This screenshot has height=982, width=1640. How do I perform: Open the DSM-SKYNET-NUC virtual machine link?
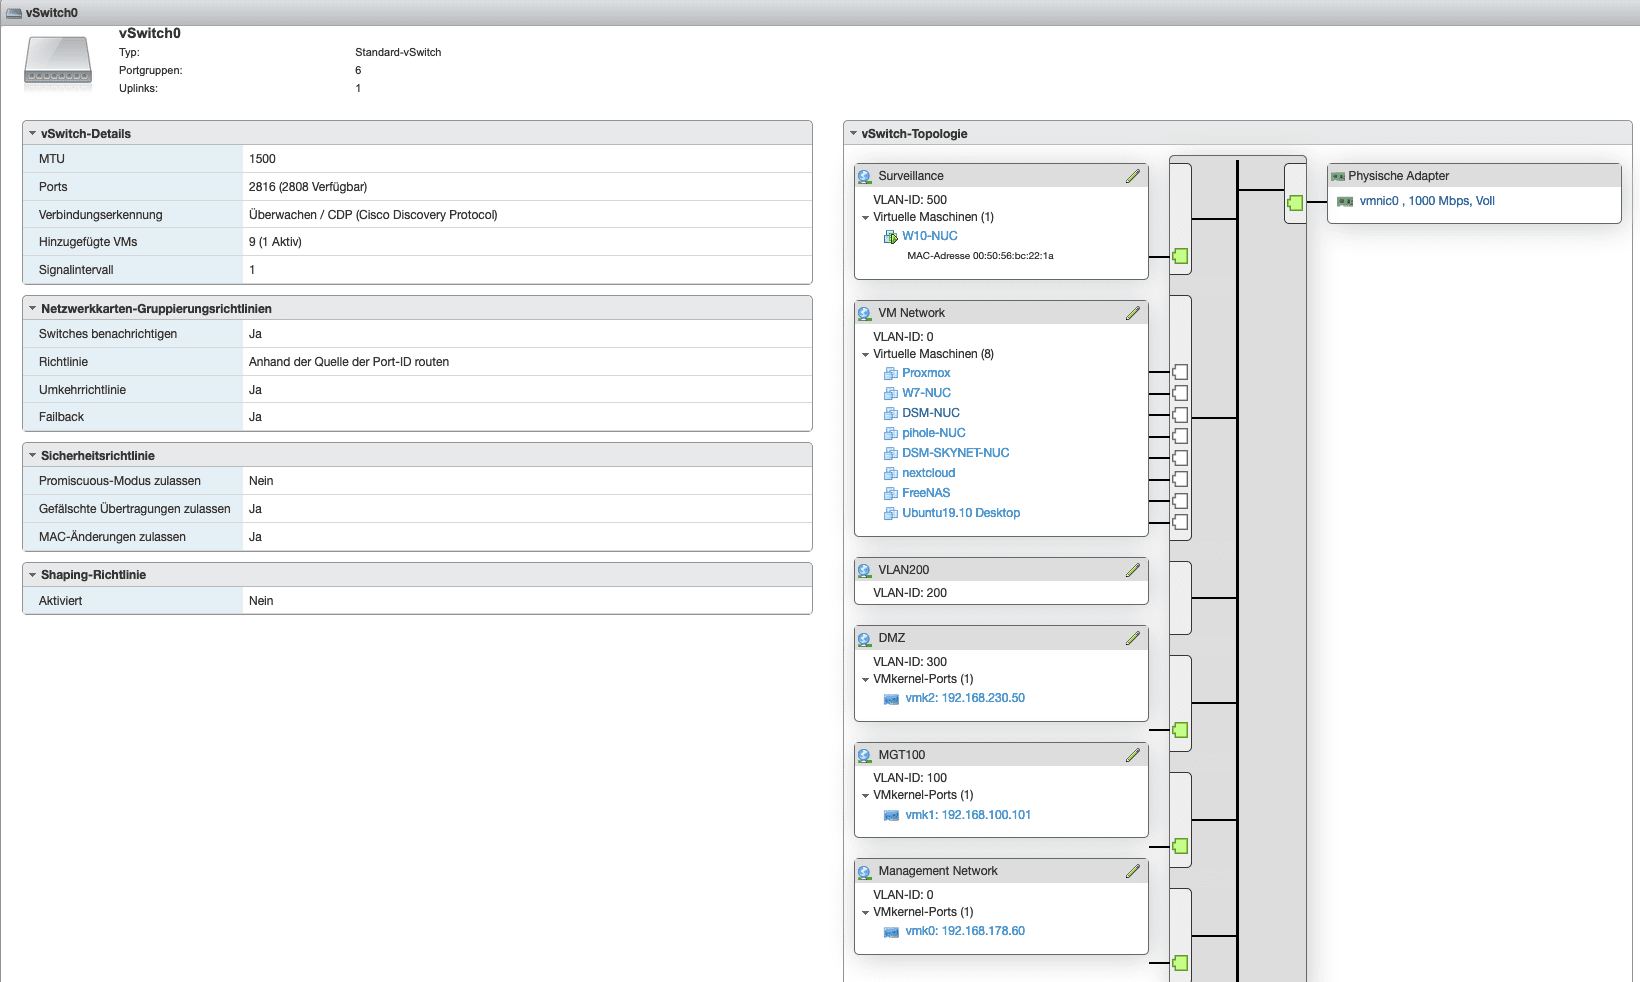point(956,453)
